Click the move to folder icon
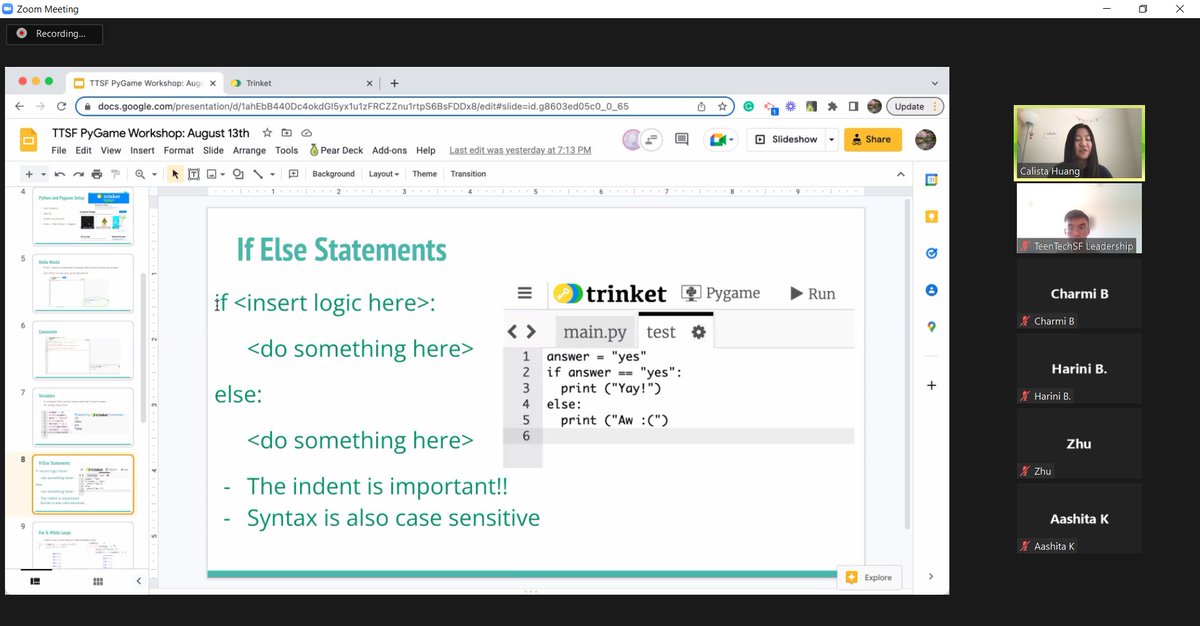Image resolution: width=1200 pixels, height=626 pixels. coord(287,133)
